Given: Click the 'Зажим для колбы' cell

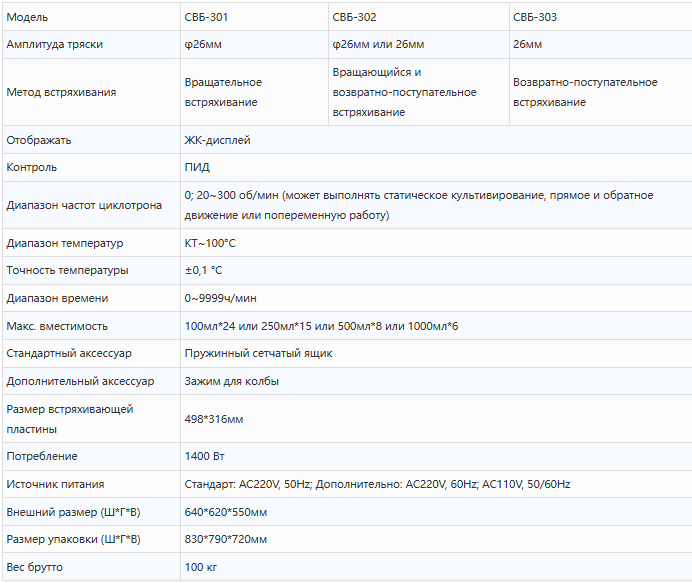Looking at the screenshot, I should click(x=232, y=381).
